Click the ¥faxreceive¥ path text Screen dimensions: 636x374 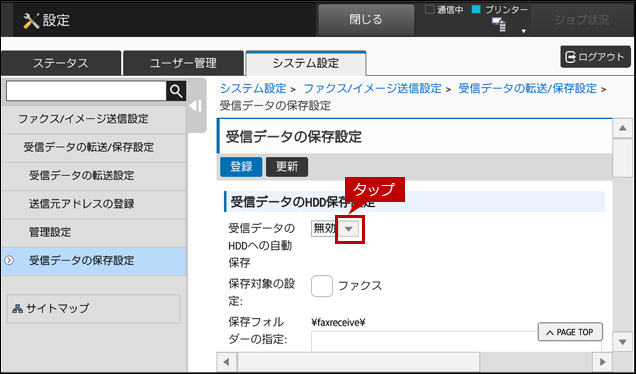[339, 323]
